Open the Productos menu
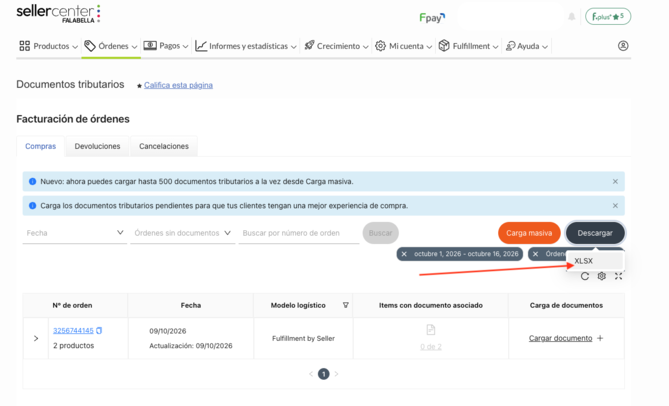The image size is (669, 406). click(x=49, y=46)
